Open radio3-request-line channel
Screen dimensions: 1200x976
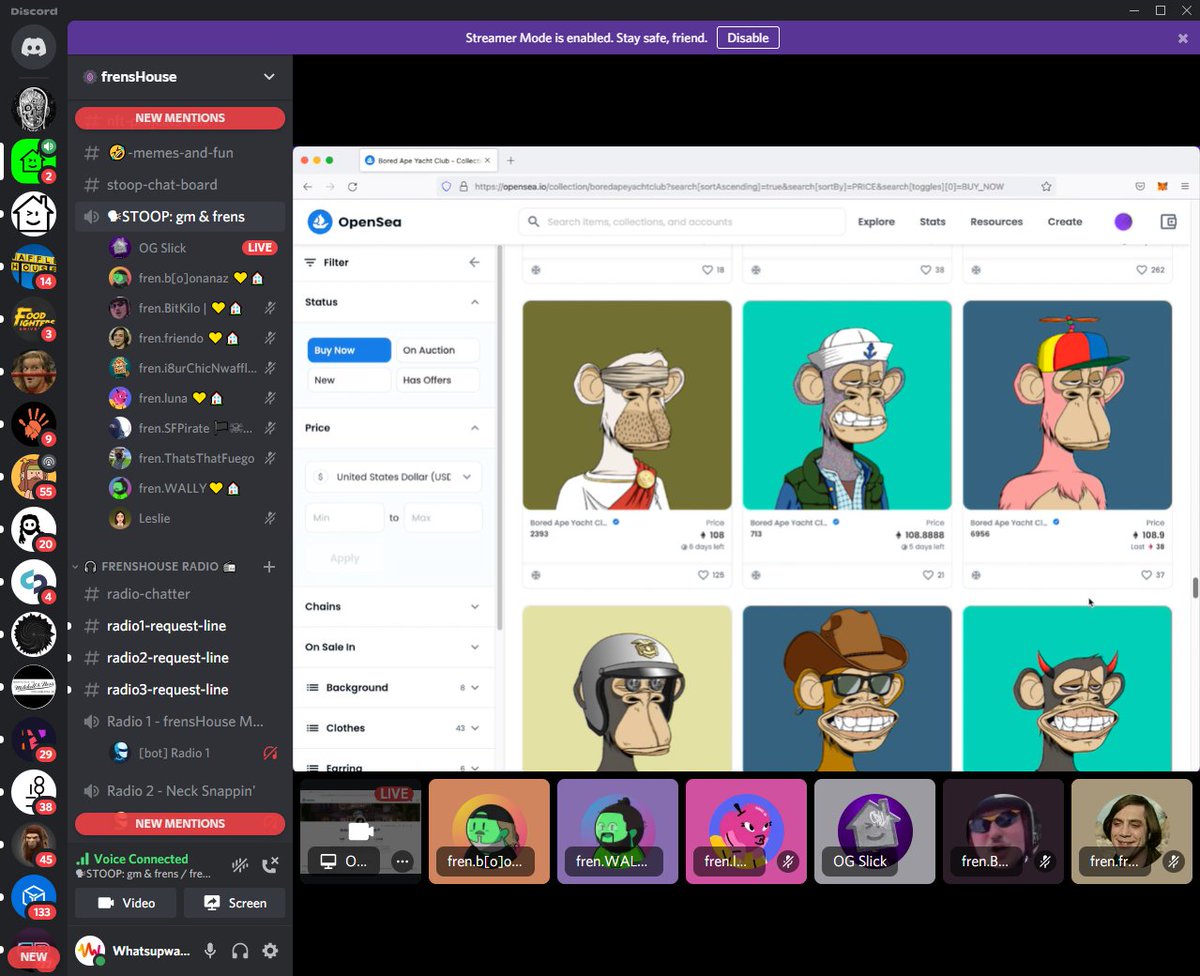[180, 690]
